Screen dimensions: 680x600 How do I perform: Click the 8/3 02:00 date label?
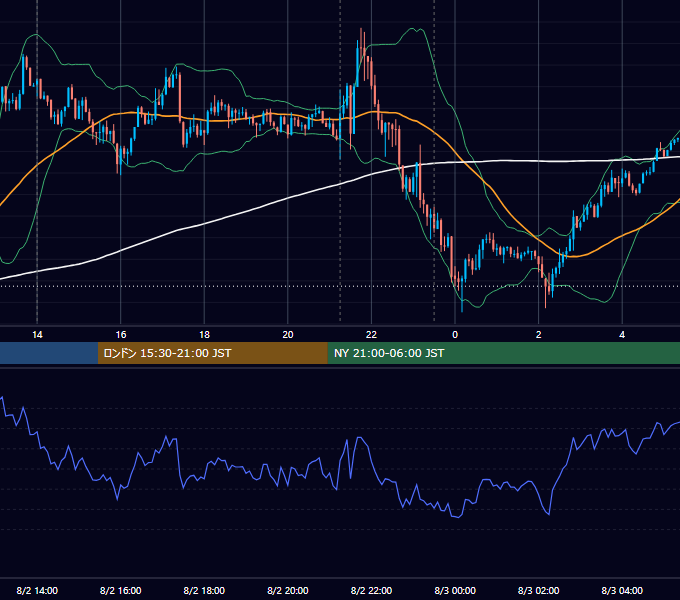(539, 590)
